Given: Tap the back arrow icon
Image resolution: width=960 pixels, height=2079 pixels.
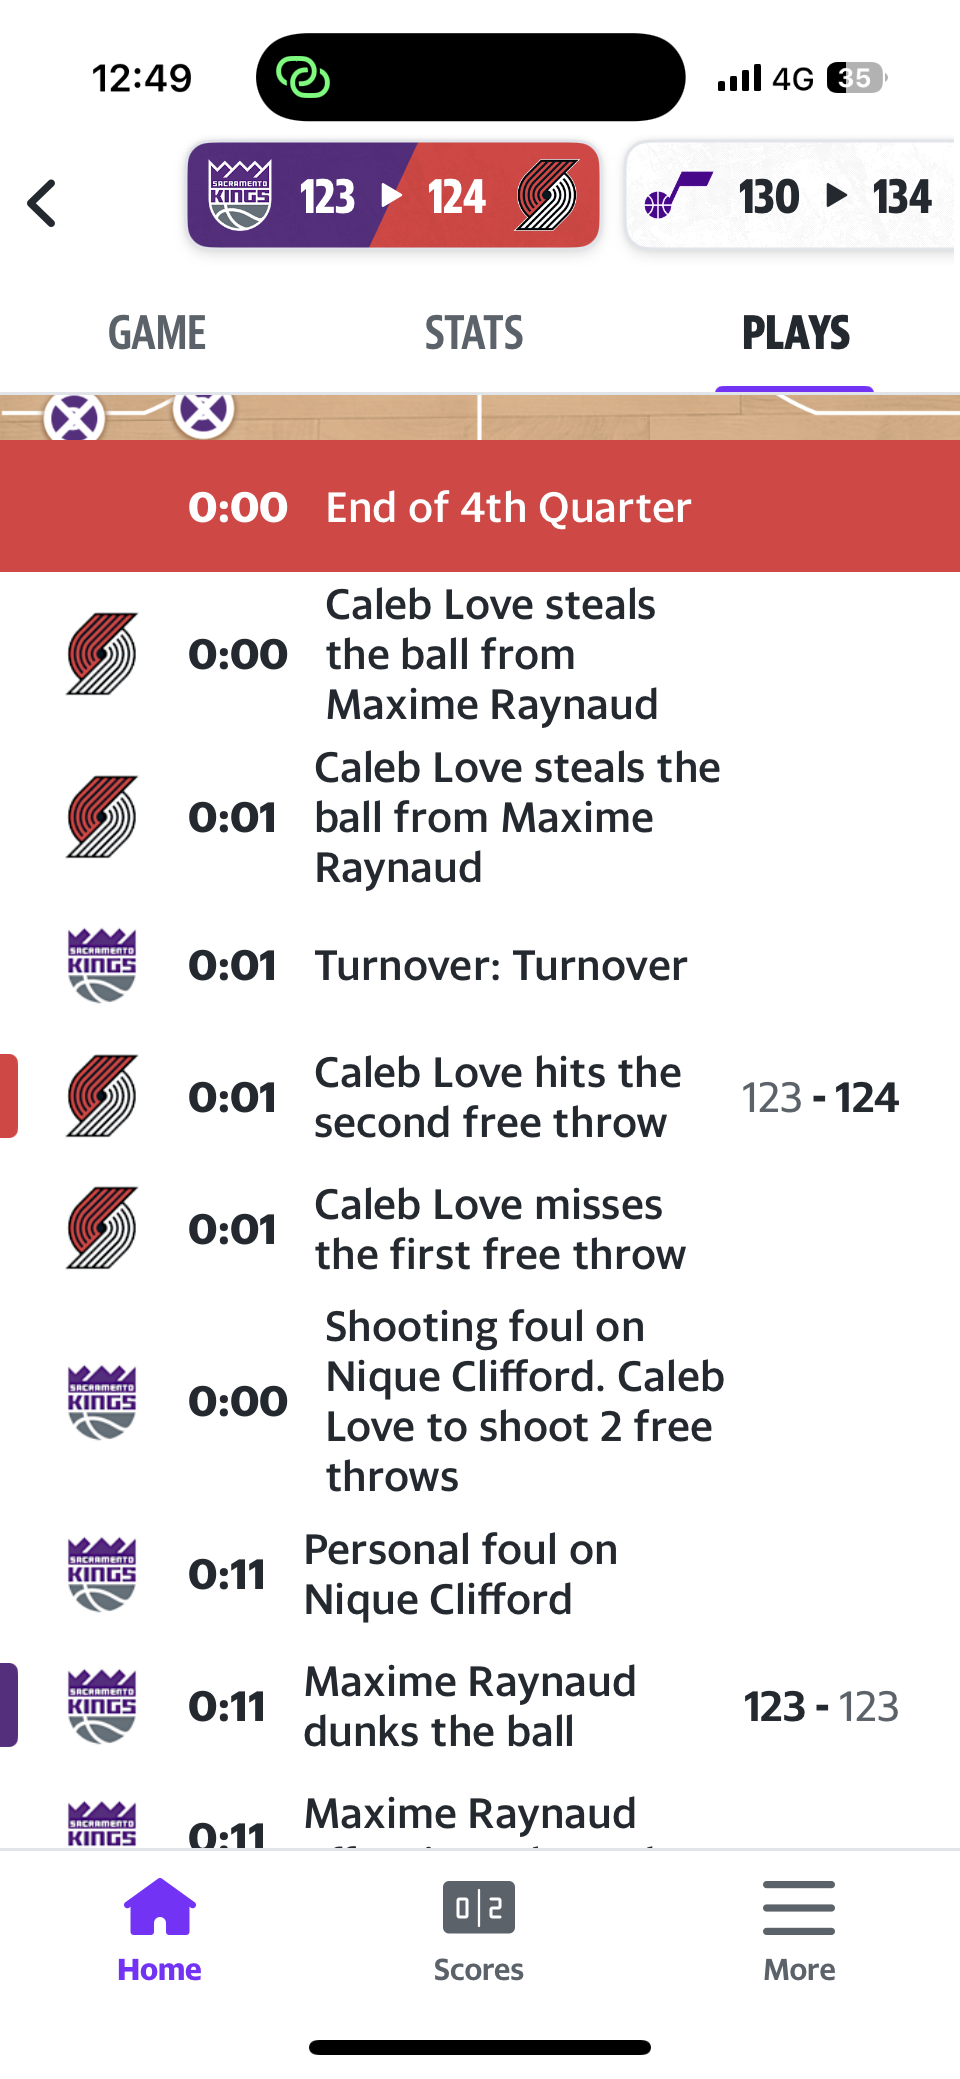Looking at the screenshot, I should 42,203.
